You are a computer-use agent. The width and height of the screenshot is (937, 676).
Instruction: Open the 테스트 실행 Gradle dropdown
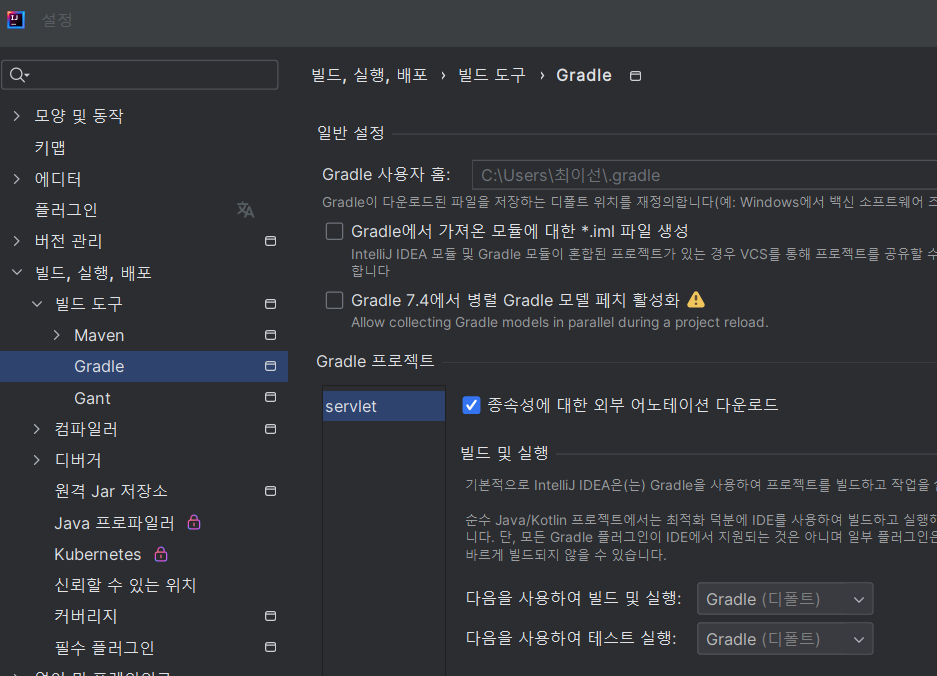tap(785, 639)
